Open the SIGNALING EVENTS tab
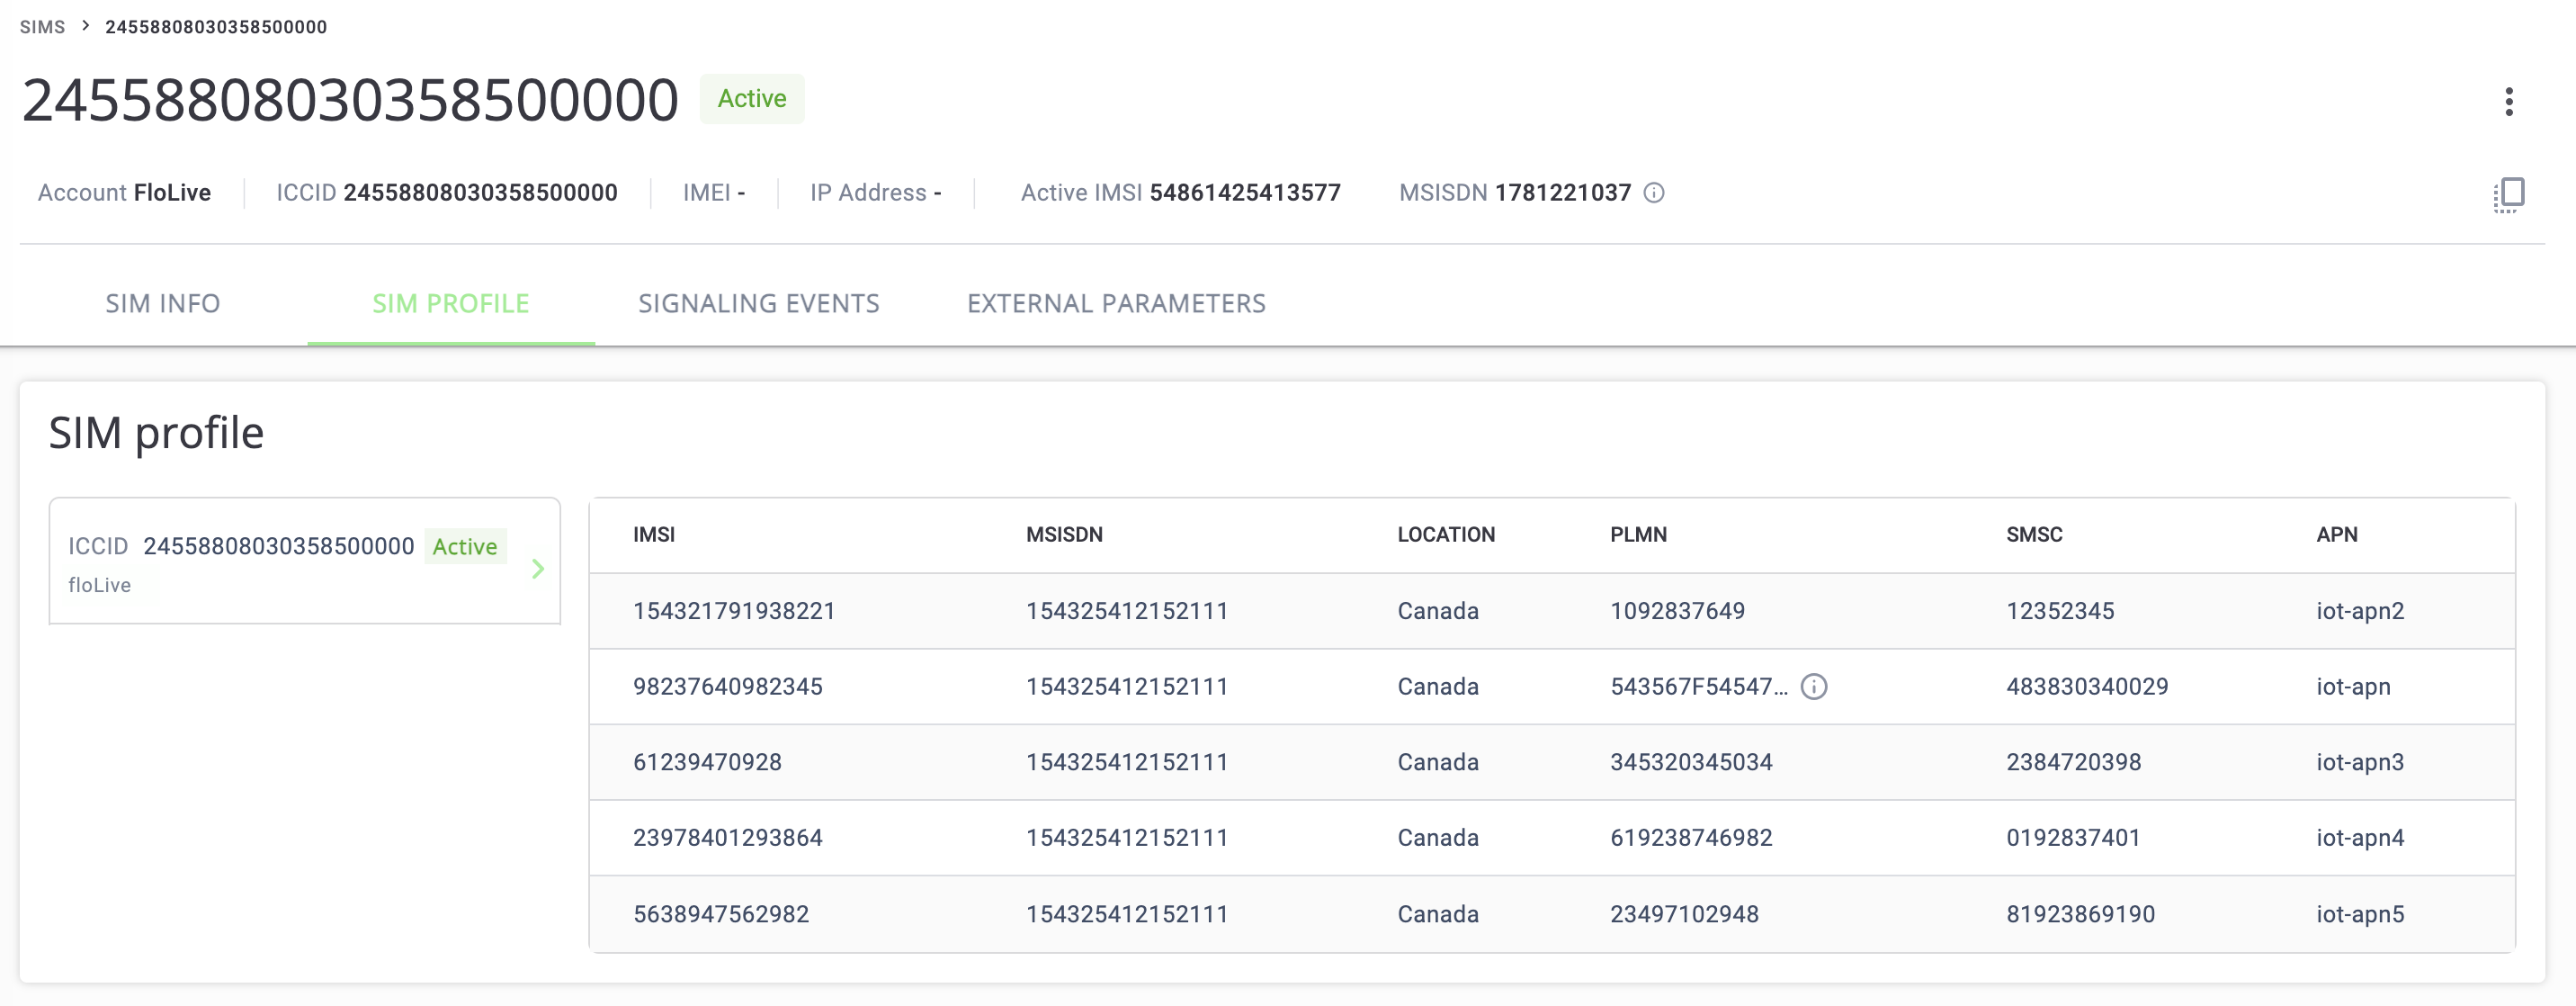2576x1006 pixels. point(758,304)
